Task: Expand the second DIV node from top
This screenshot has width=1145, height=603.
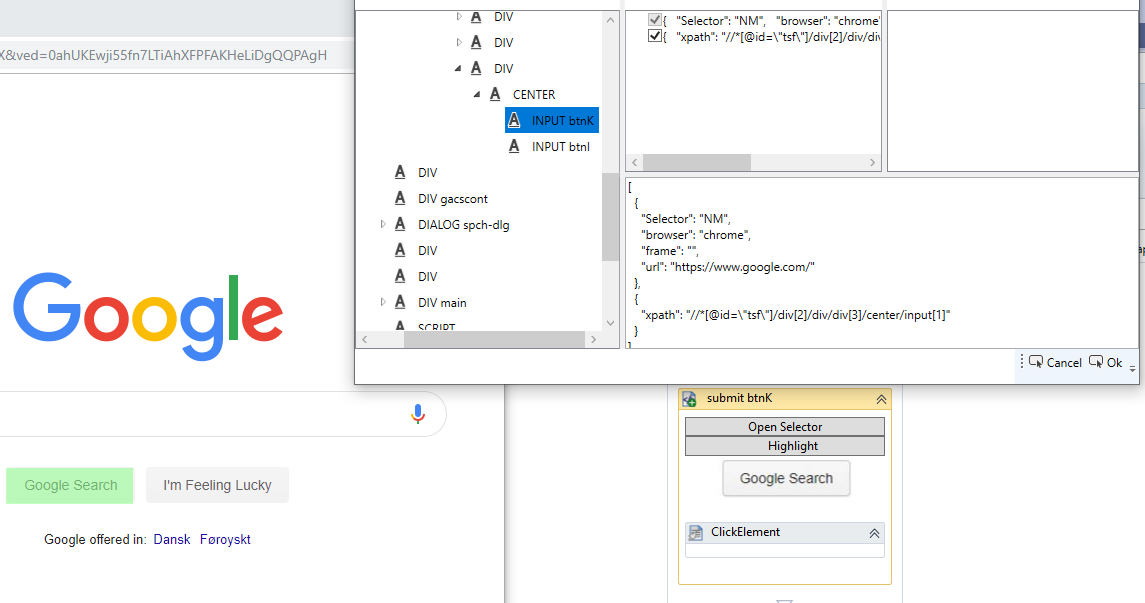Action: coord(459,42)
